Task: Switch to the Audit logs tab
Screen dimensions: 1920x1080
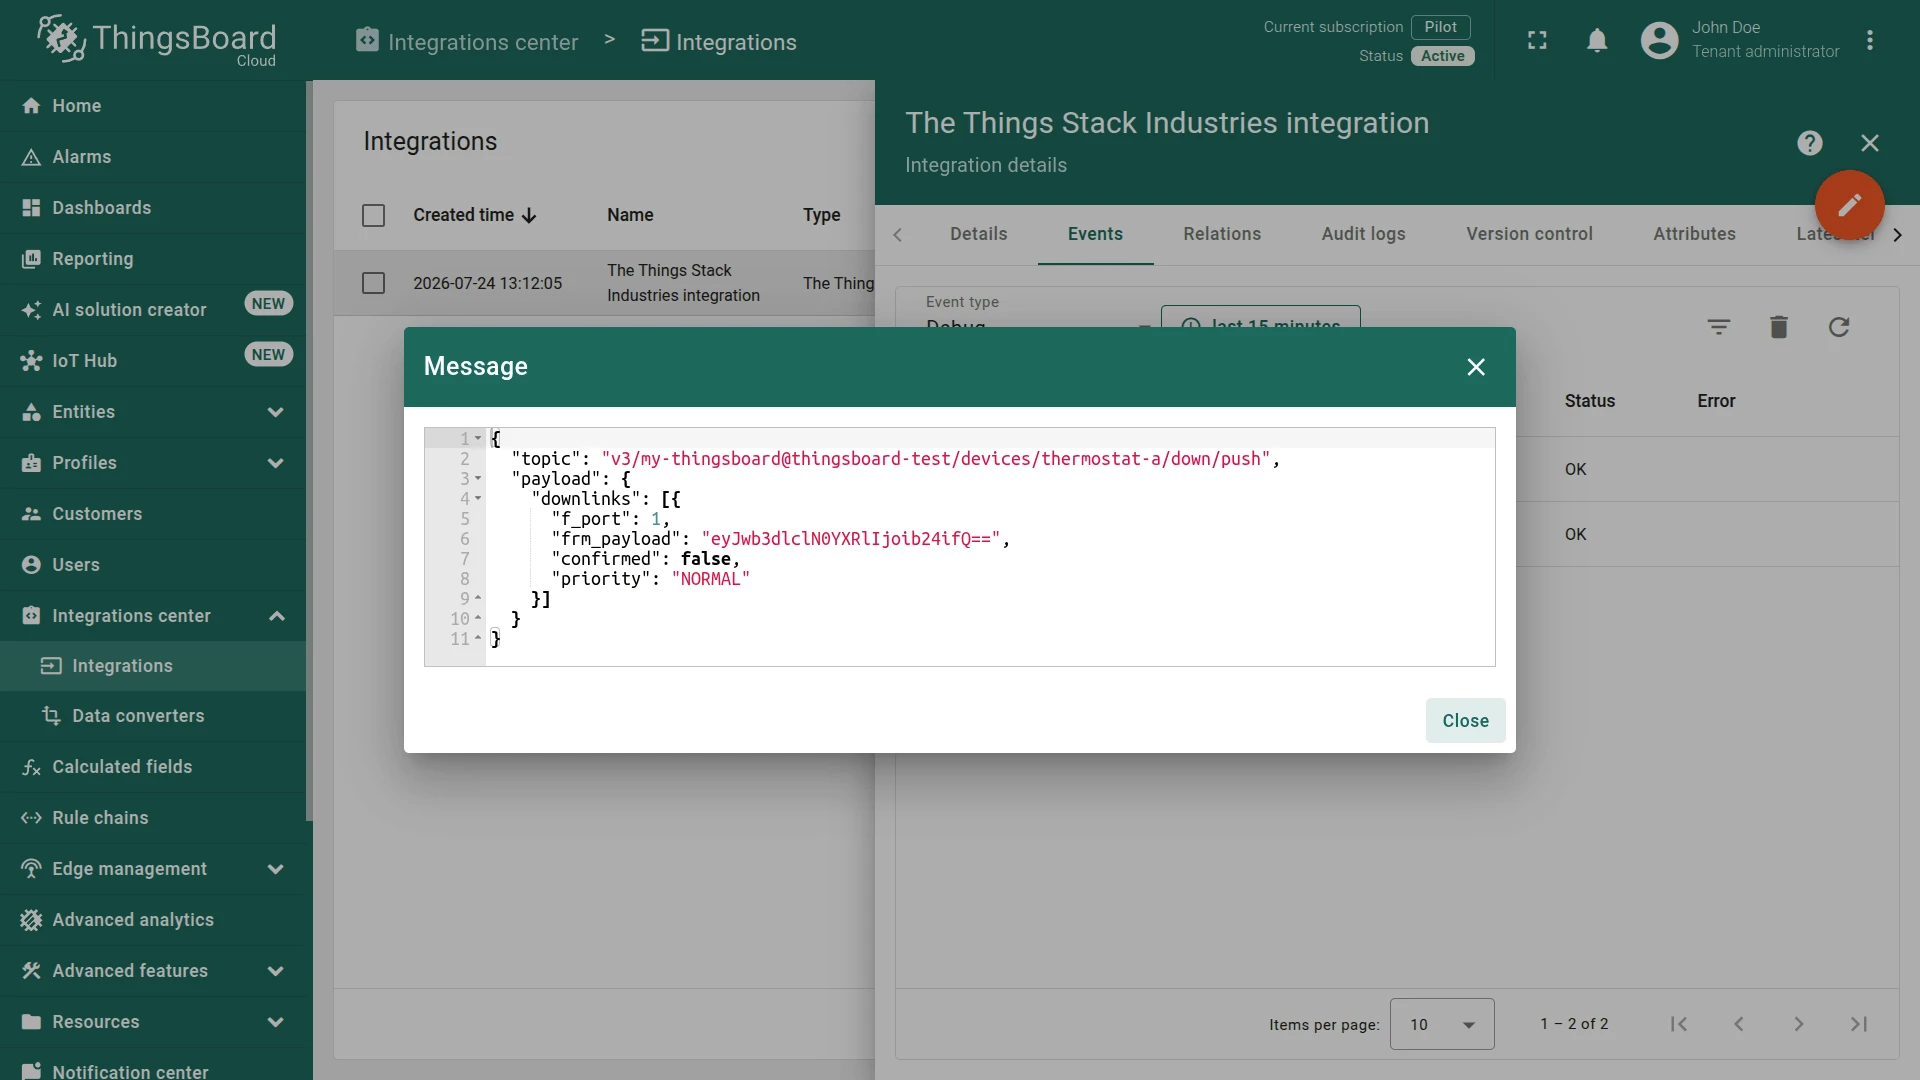Action: [x=1363, y=234]
